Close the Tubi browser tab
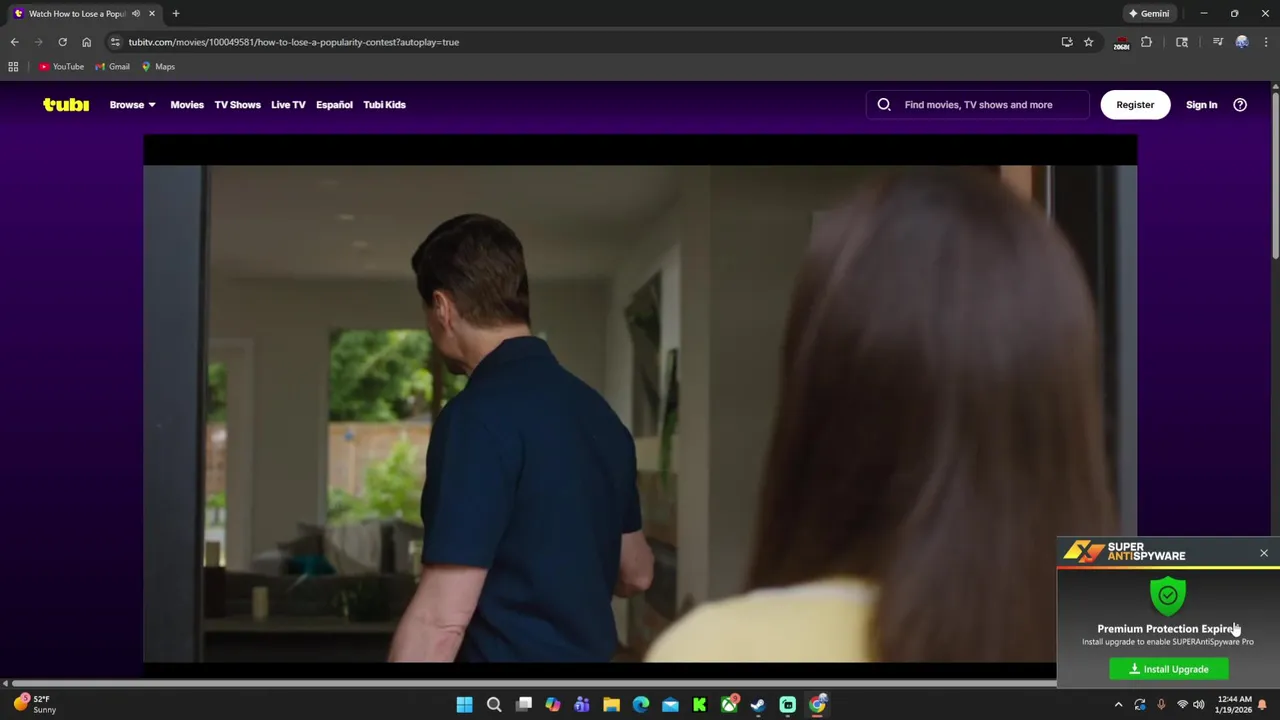Screen dimensions: 1280x720 (152, 14)
